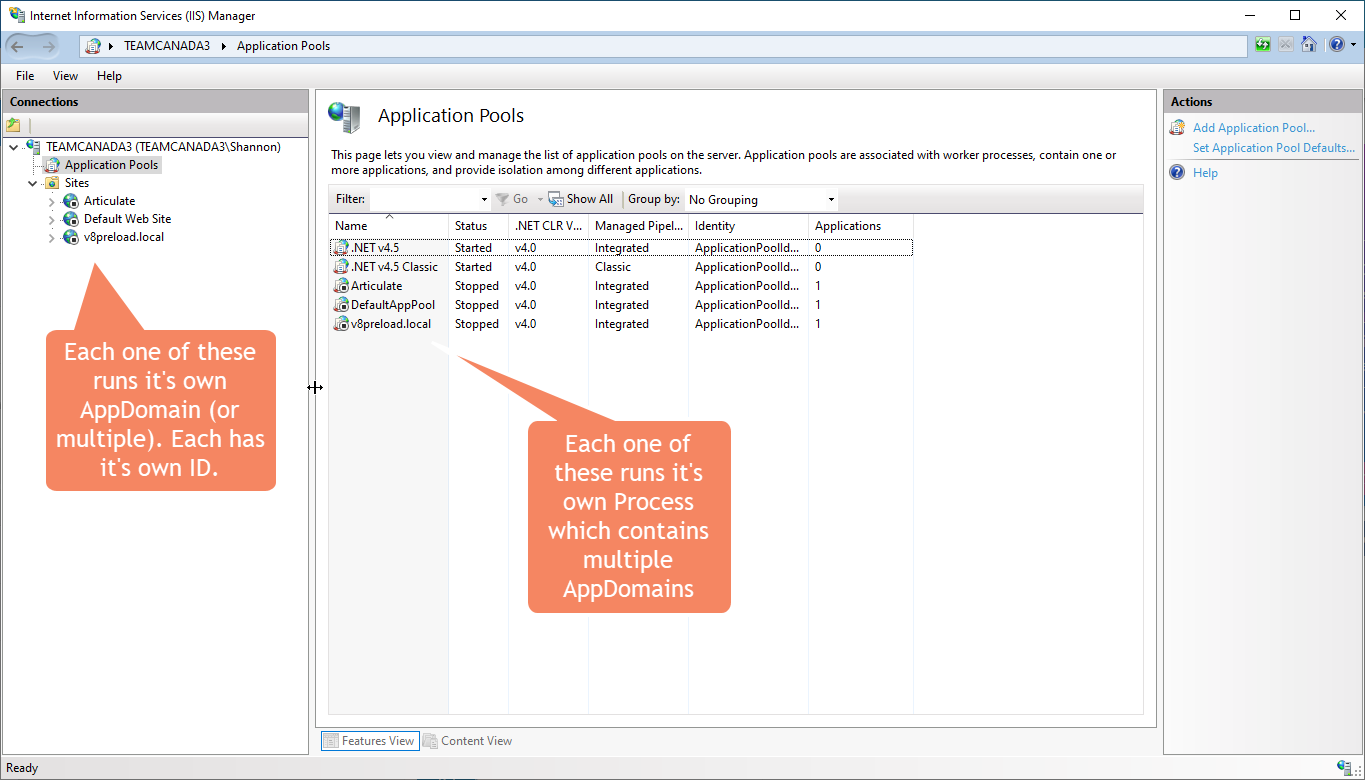Select the .NET v4.5 Classic pool row

621,267
